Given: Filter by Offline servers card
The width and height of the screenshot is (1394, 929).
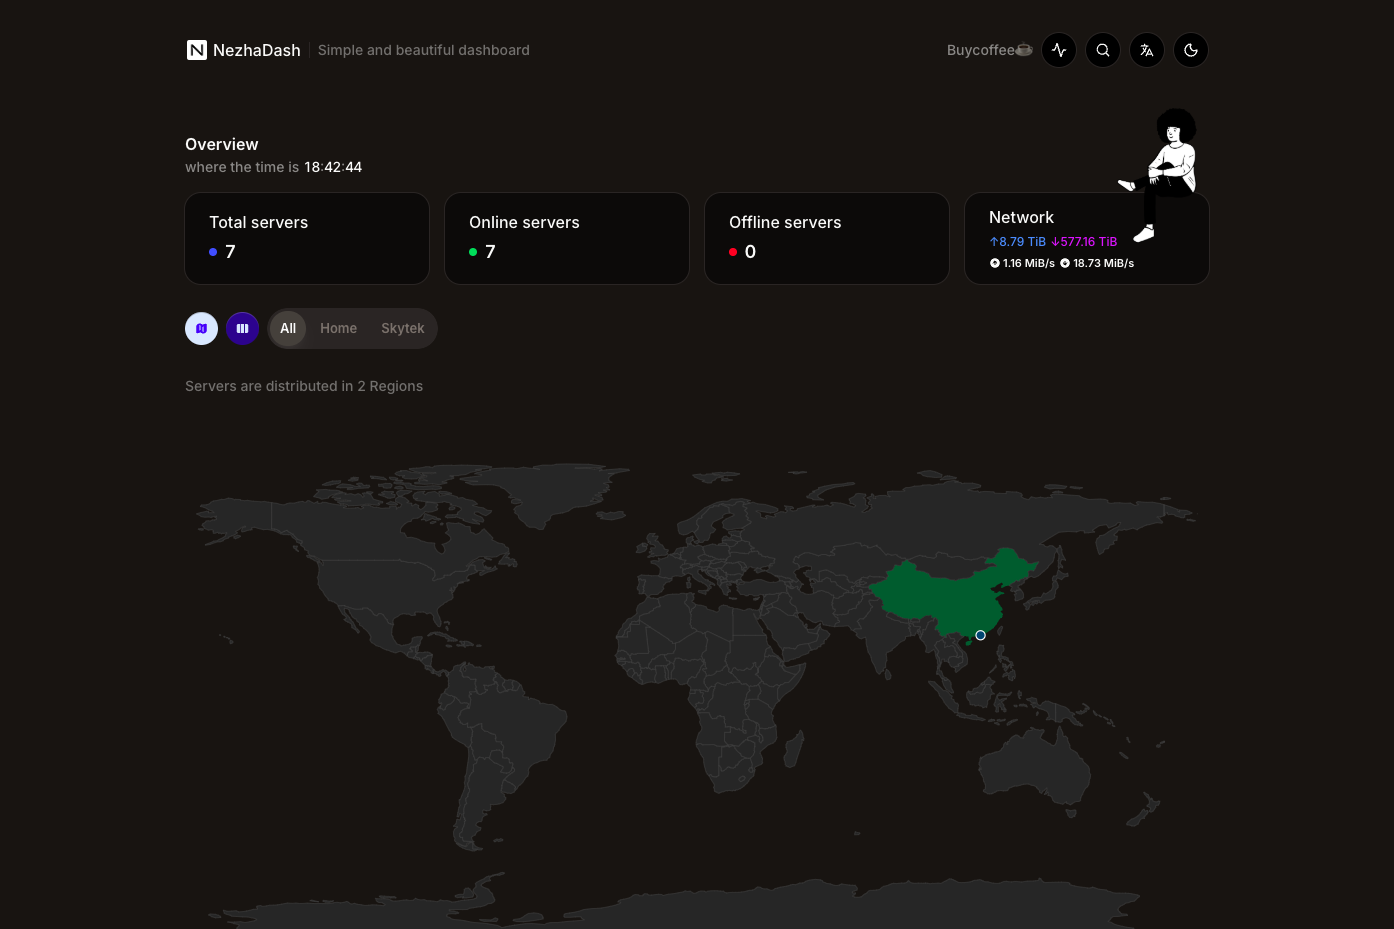Looking at the screenshot, I should 827,238.
